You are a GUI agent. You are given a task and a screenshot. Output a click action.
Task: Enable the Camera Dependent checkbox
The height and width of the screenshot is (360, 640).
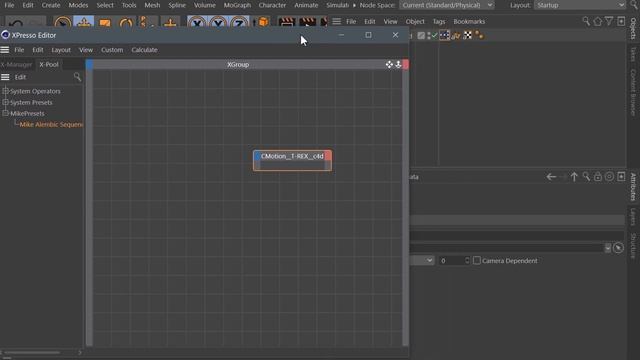[x=477, y=260]
